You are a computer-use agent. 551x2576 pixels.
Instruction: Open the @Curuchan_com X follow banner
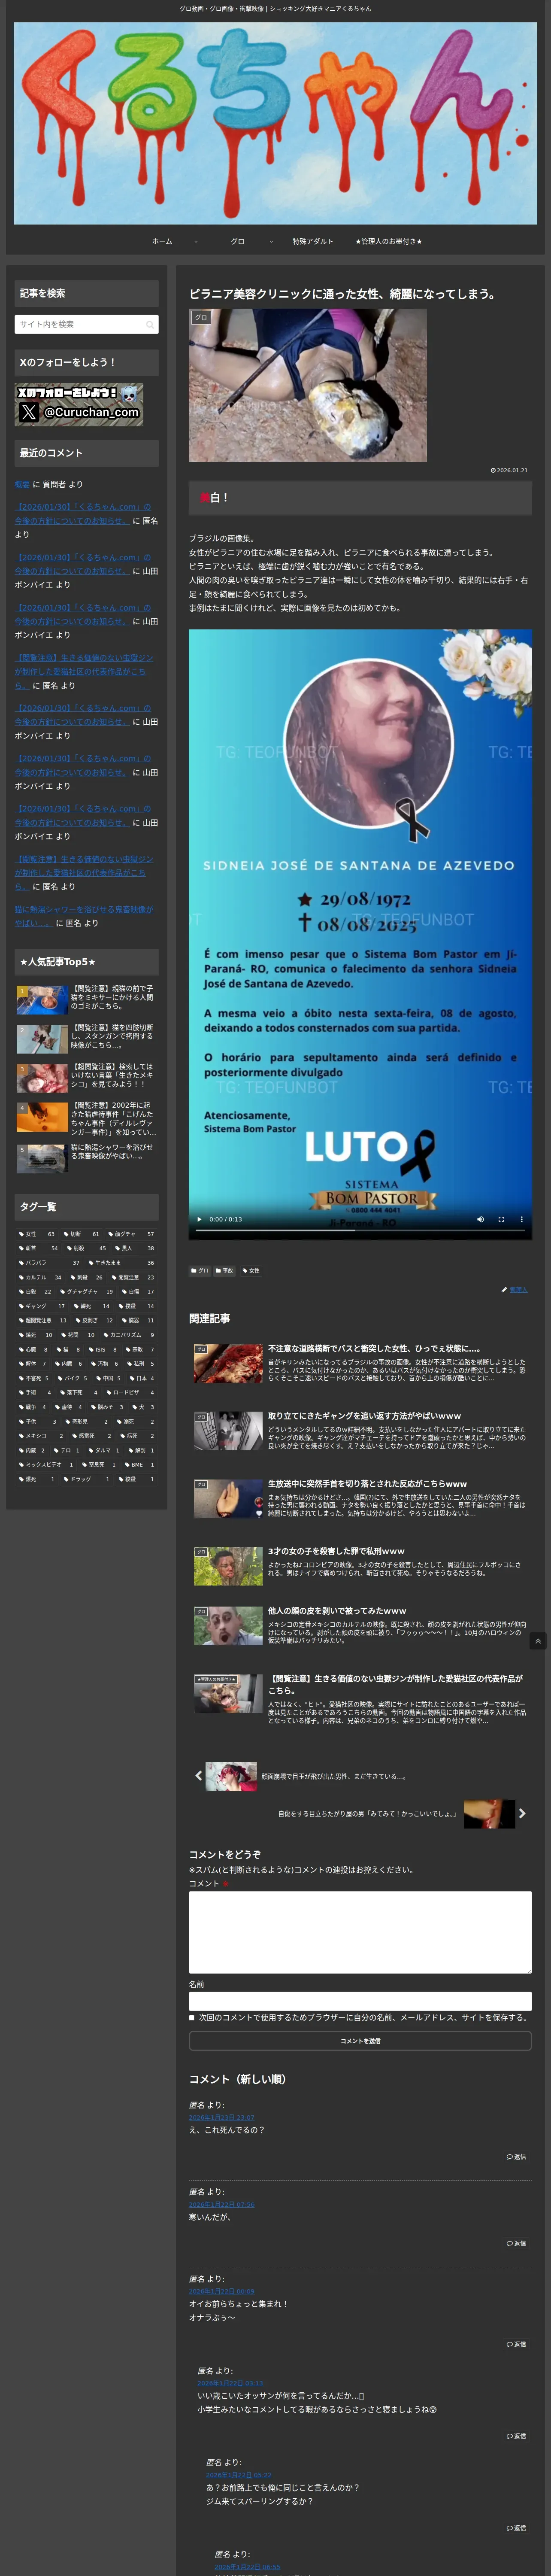tap(79, 405)
